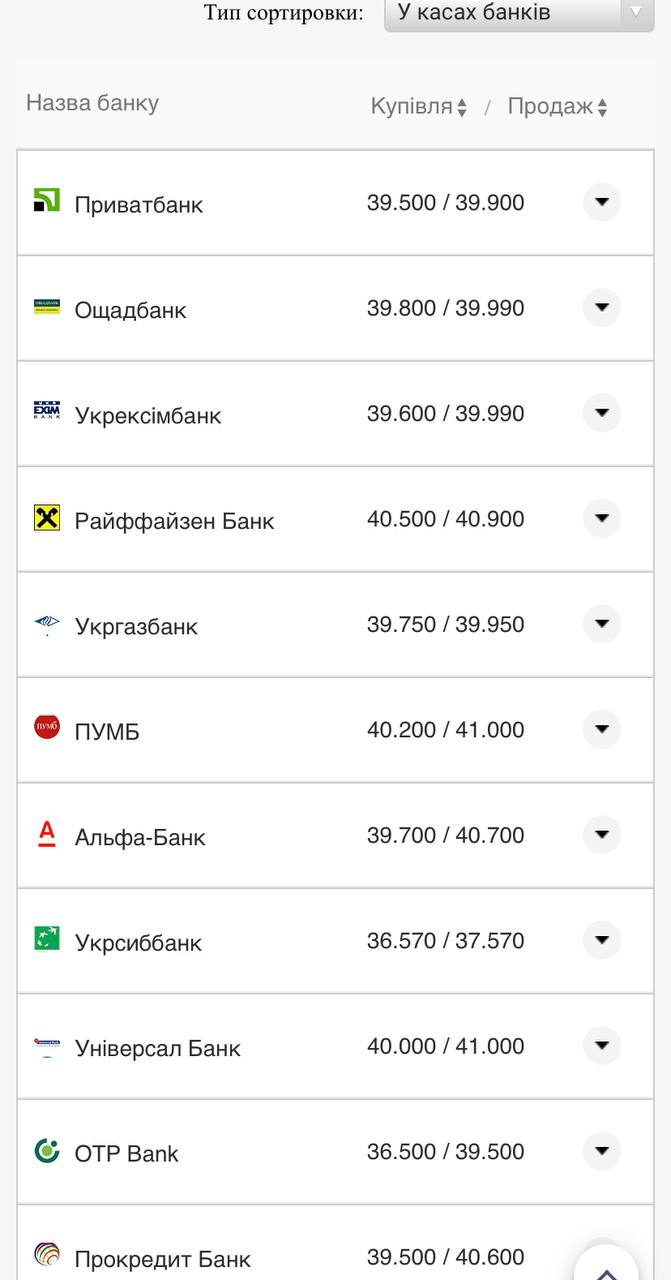Expand the Укргазбанк row arrow

[x=601, y=624]
